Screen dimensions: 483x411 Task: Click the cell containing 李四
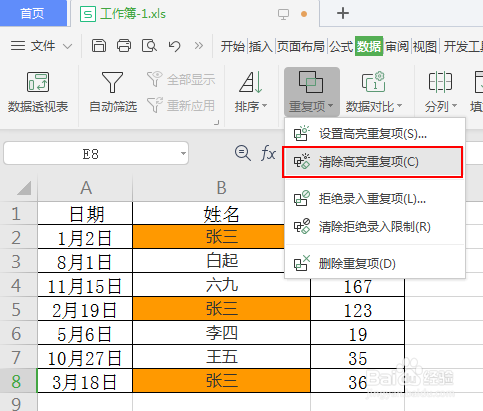[x=221, y=333]
